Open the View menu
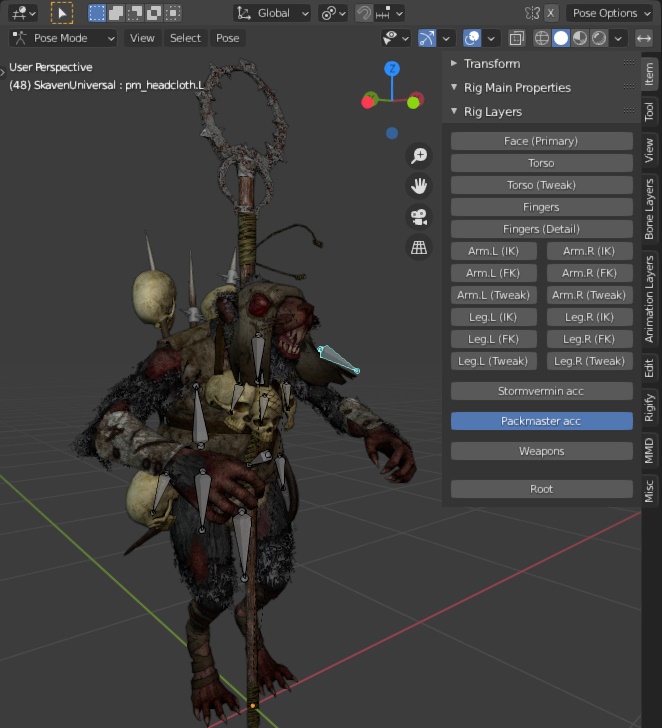 tap(142, 38)
